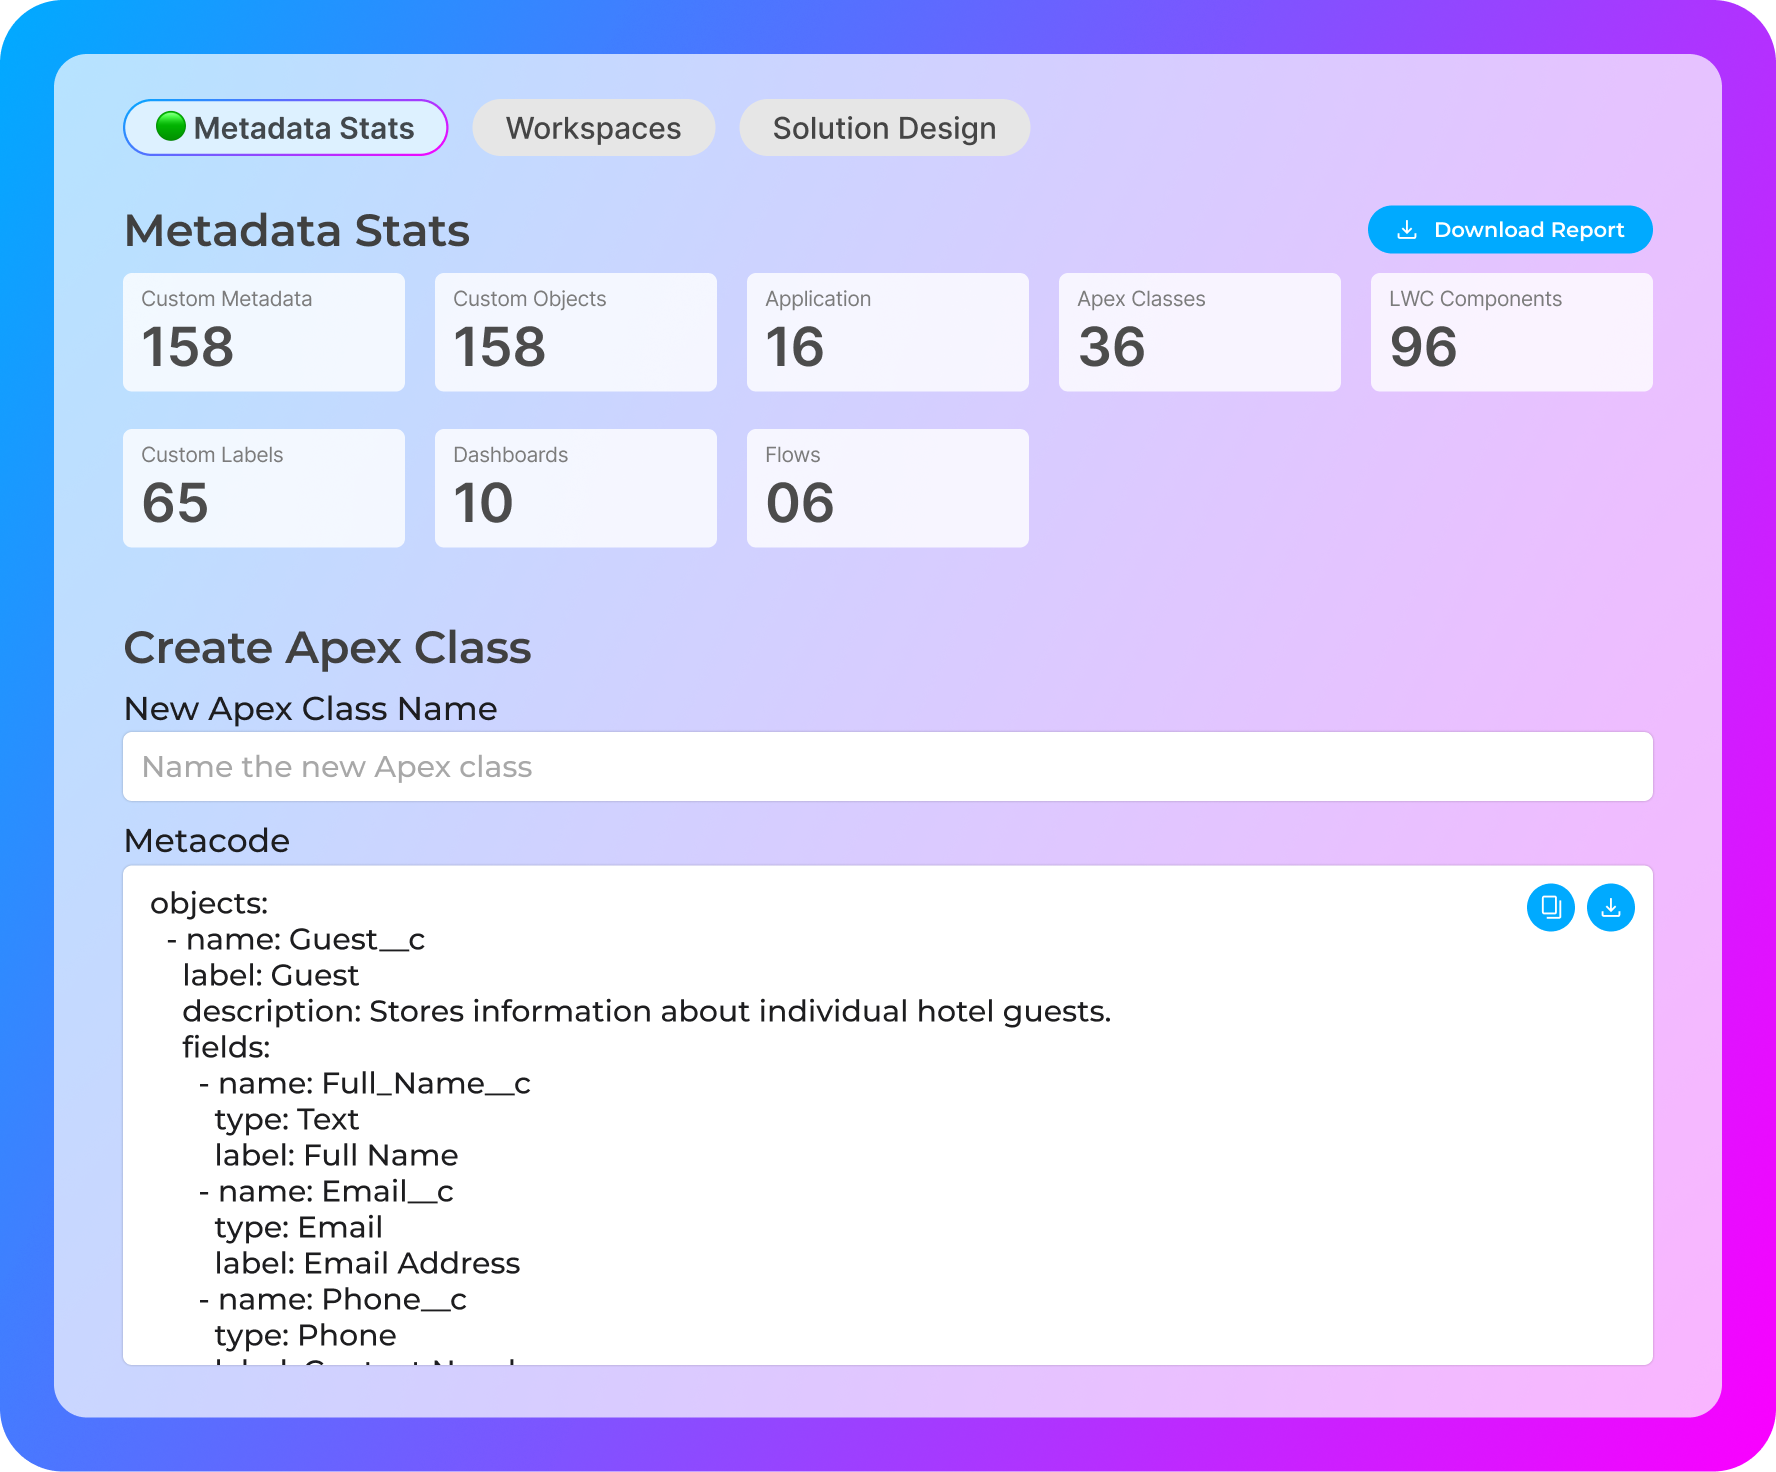Switch to the Solution Design tab

[x=883, y=127]
